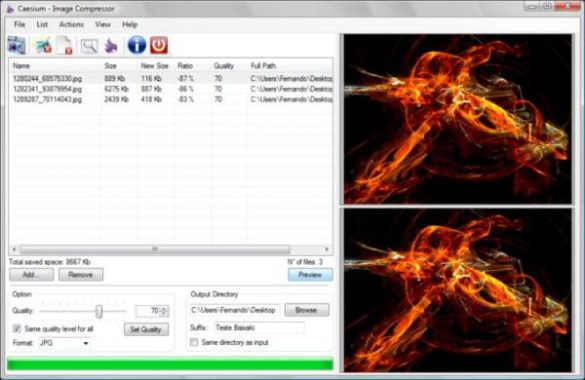
Task: Click the list scrollbar left arrow
Action: (14, 249)
